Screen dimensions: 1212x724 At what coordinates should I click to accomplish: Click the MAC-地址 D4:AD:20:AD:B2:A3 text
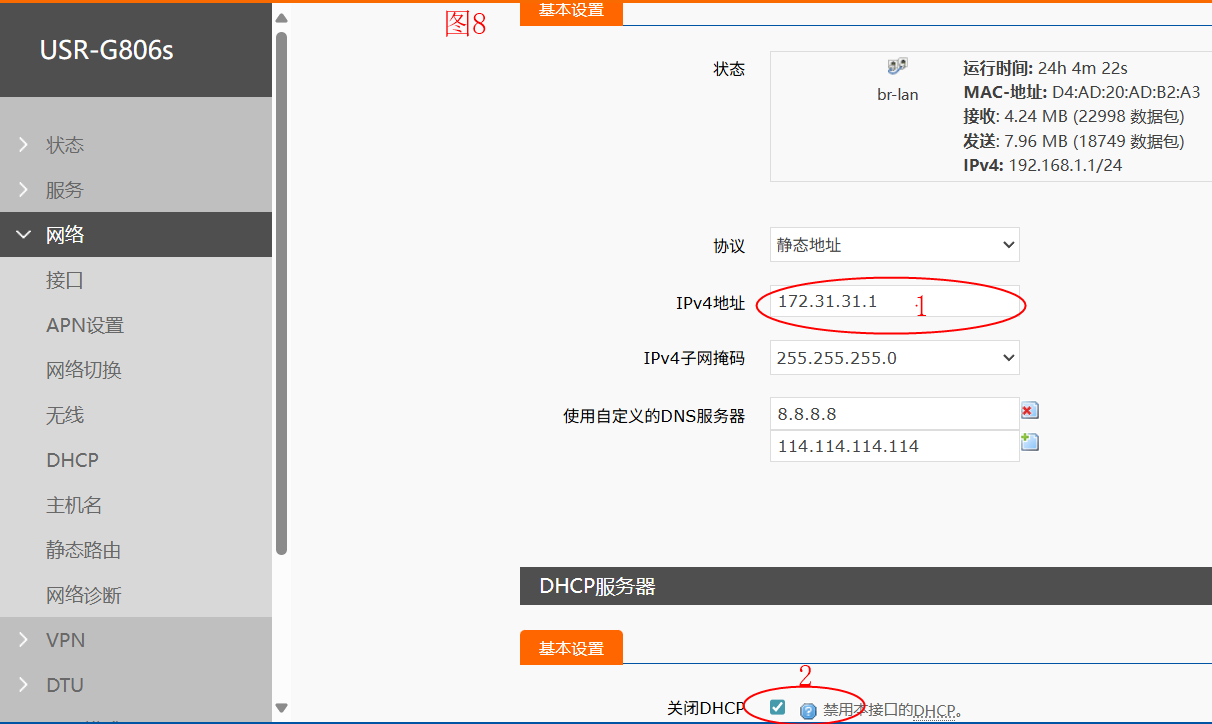click(x=1082, y=92)
